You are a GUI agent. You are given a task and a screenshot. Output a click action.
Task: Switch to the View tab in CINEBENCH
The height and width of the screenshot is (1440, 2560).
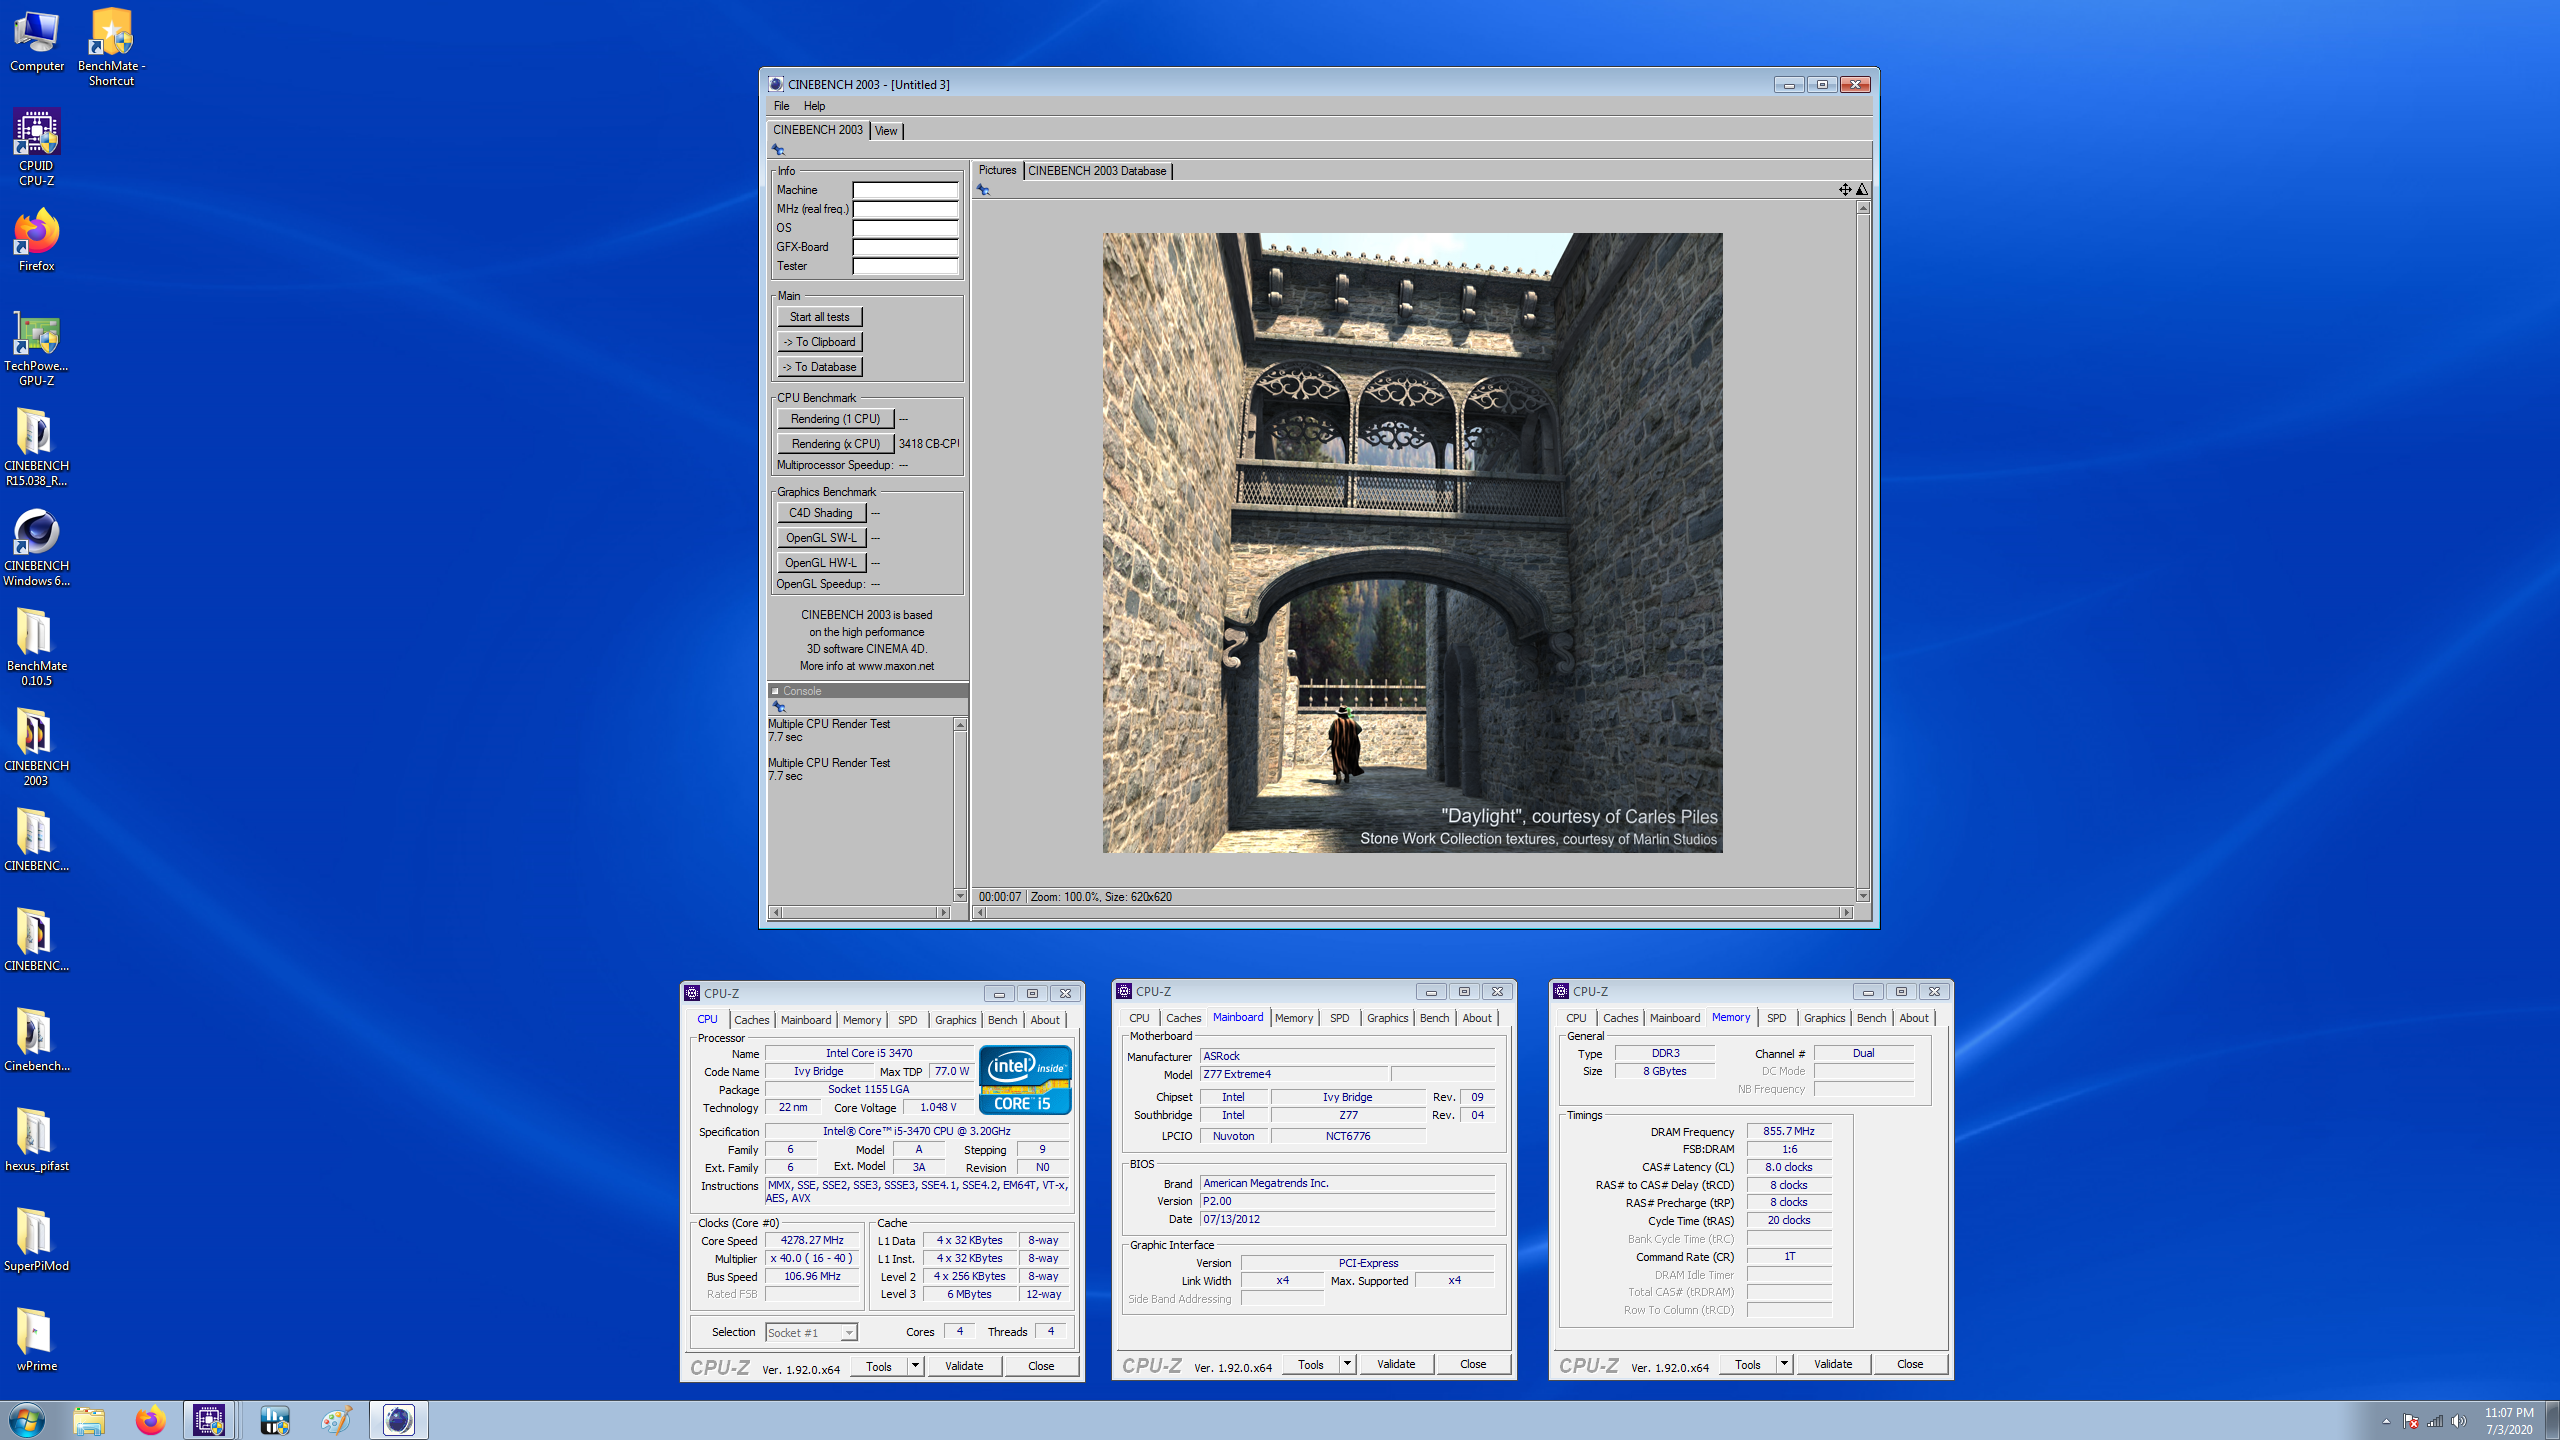tap(886, 131)
